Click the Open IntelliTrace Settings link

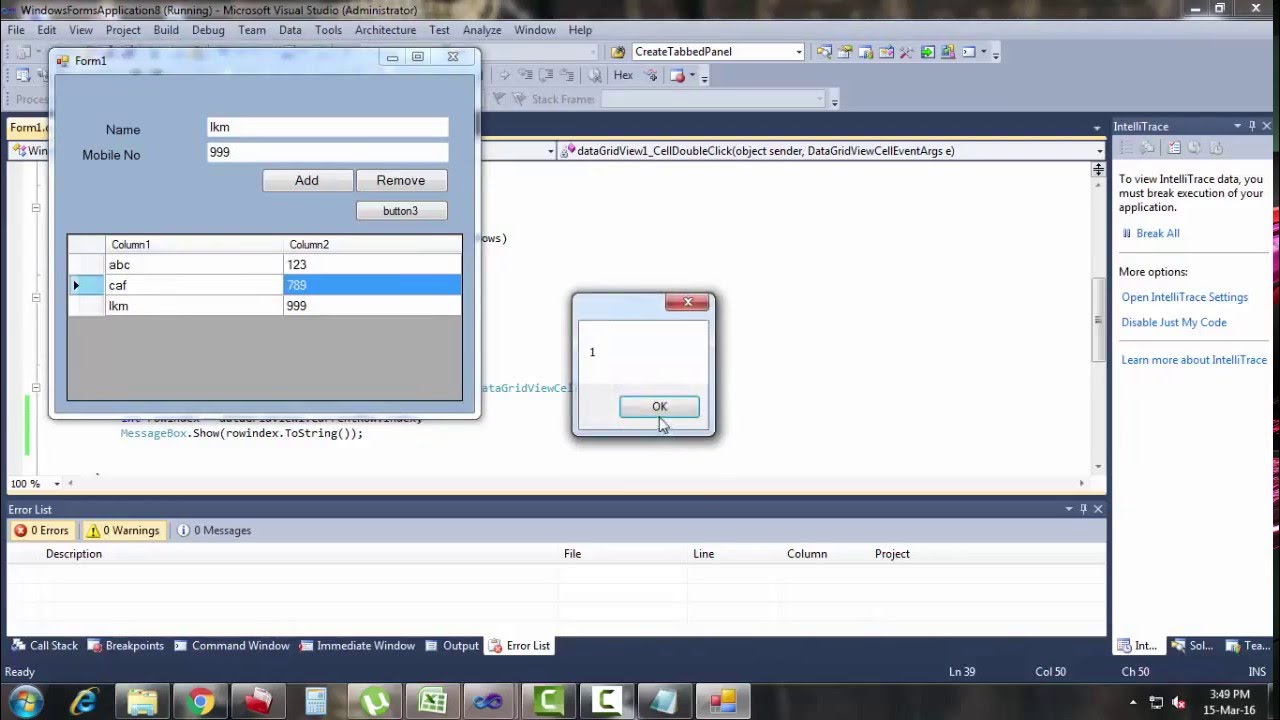(1184, 297)
